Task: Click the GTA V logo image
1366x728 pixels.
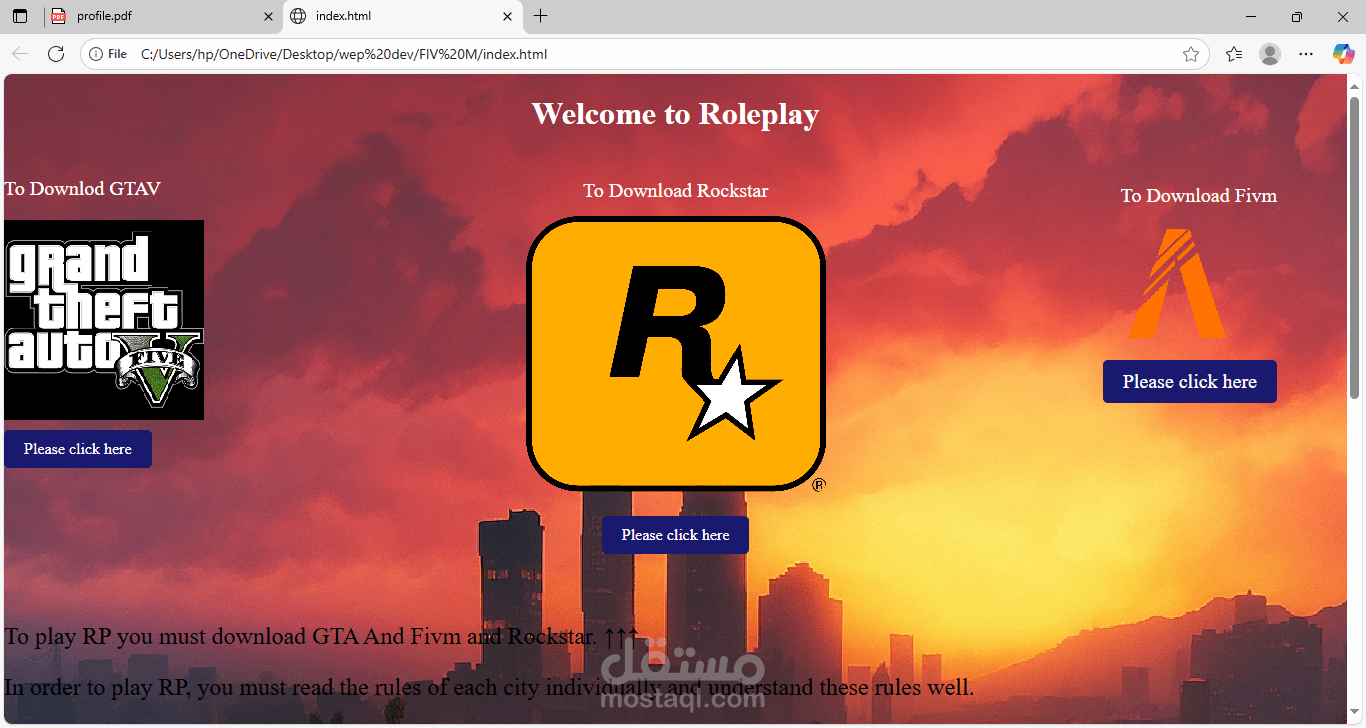Action: point(104,320)
